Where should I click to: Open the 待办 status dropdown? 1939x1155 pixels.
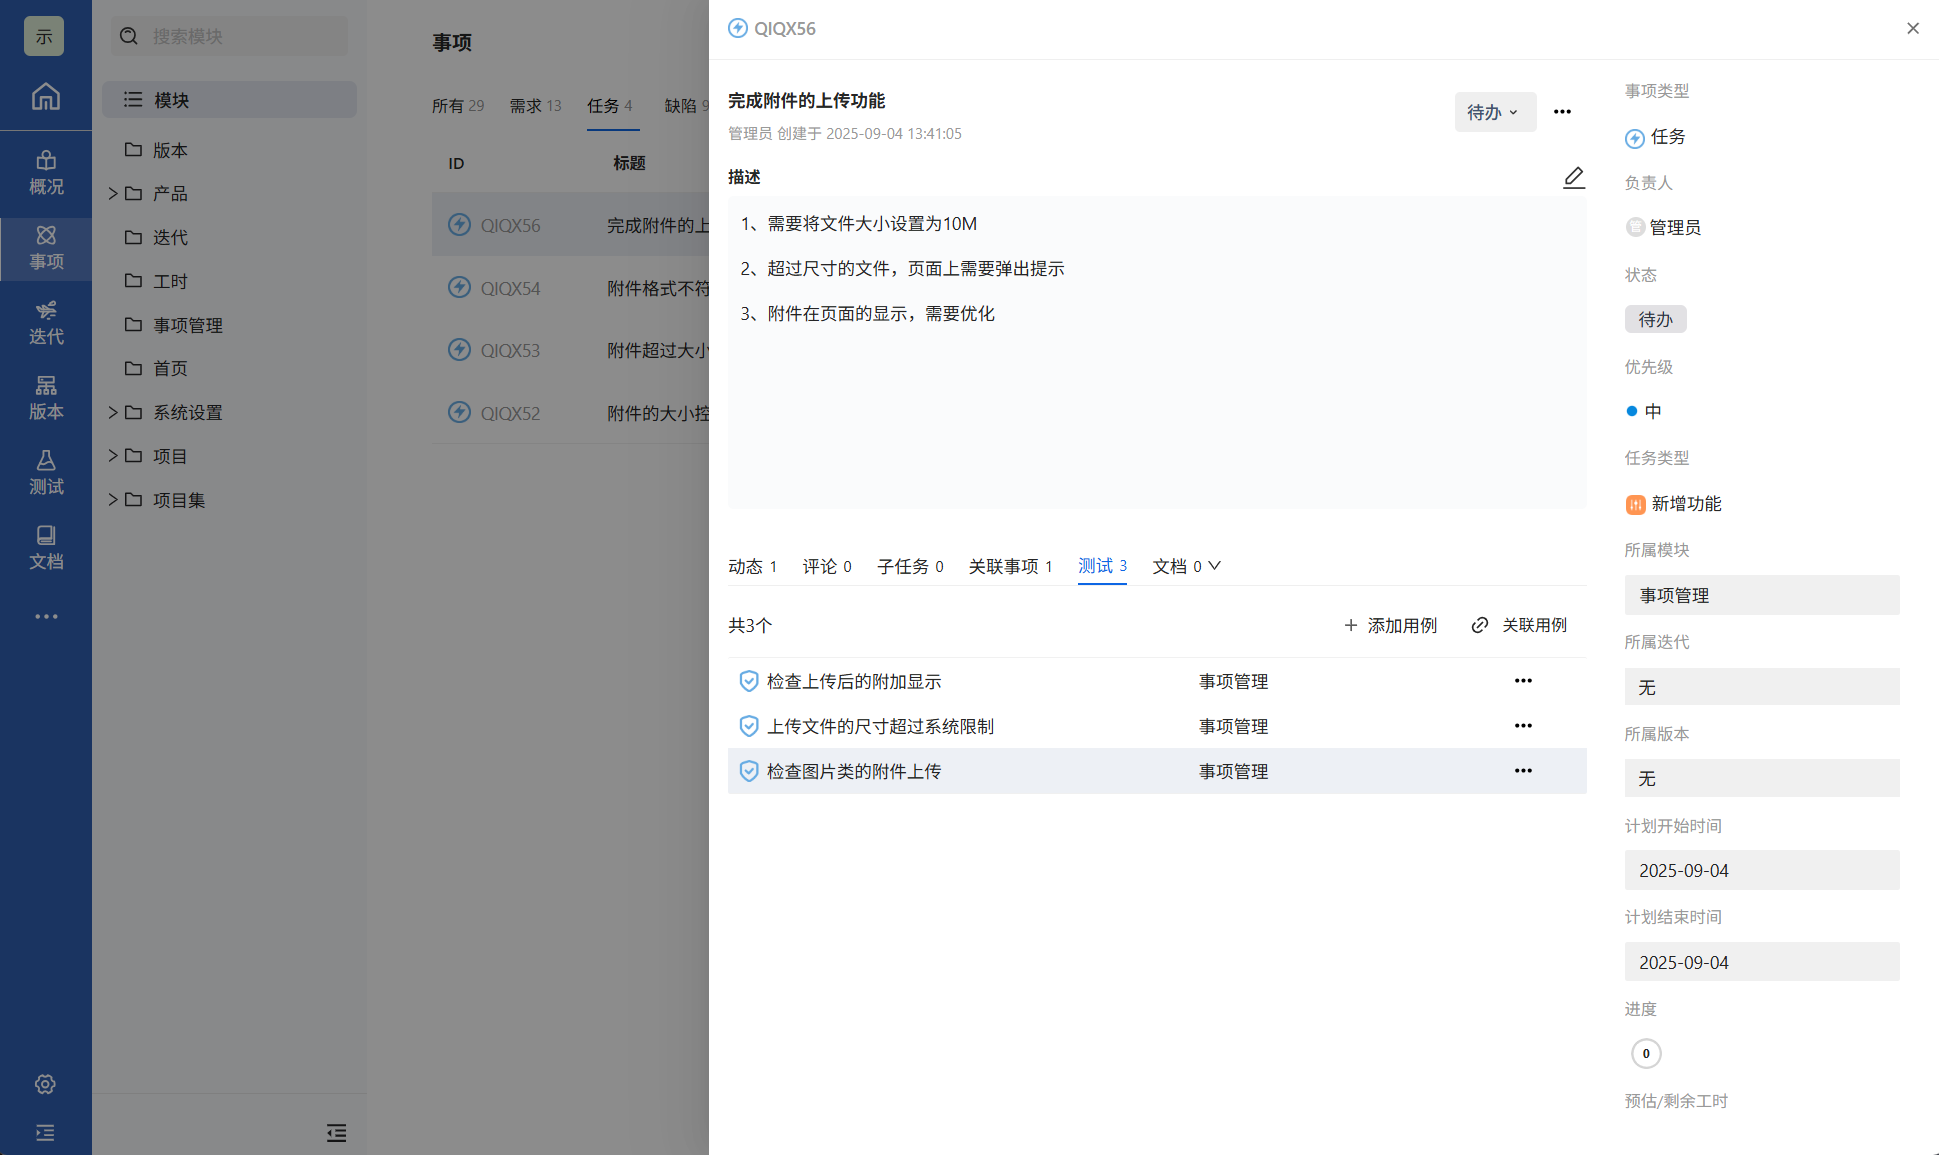coord(1494,112)
